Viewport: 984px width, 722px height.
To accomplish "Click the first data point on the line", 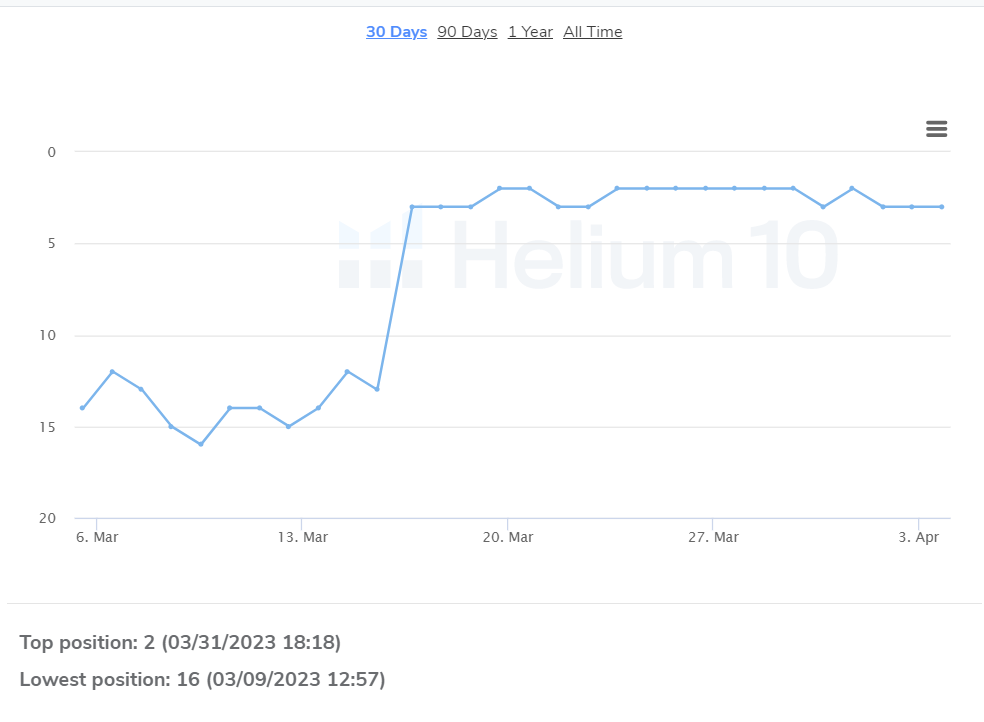I will (82, 408).
